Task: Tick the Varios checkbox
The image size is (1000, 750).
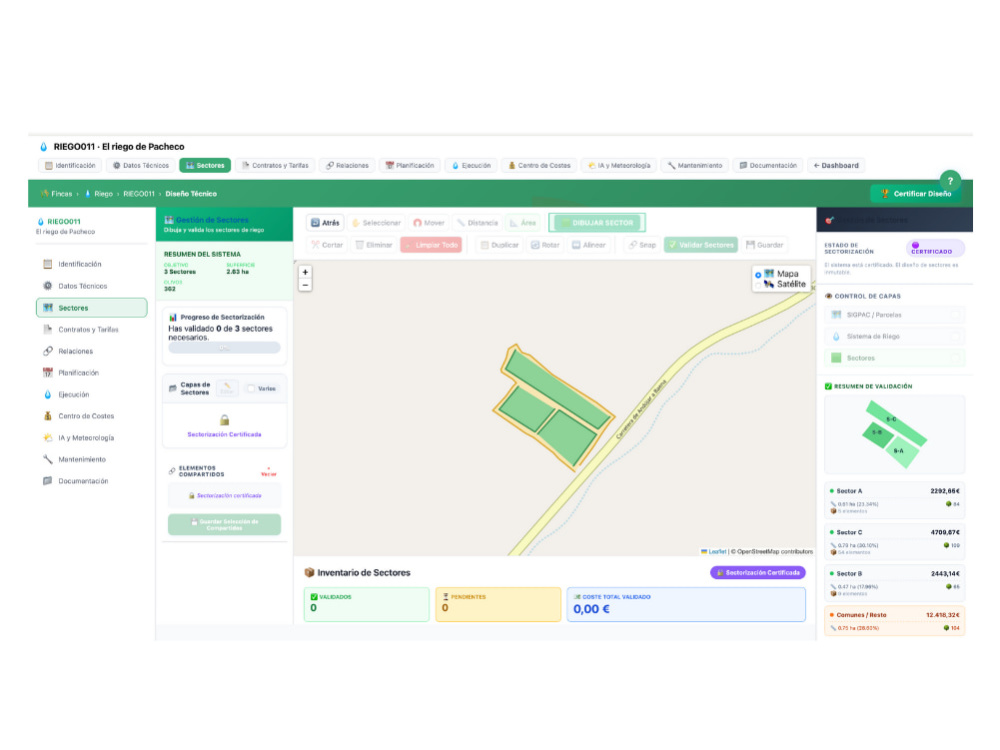Action: point(251,388)
